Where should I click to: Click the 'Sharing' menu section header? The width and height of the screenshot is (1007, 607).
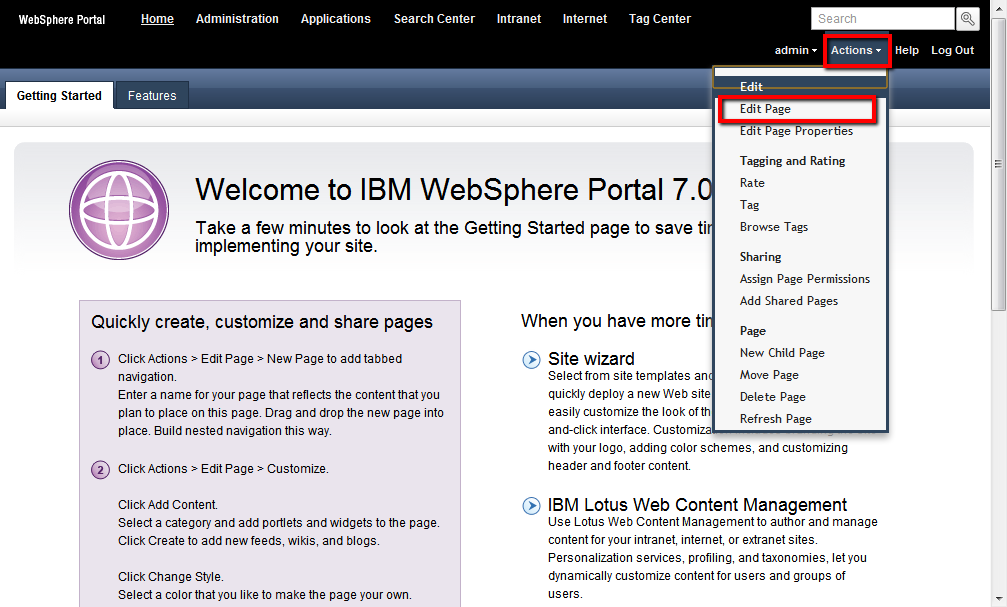760,257
